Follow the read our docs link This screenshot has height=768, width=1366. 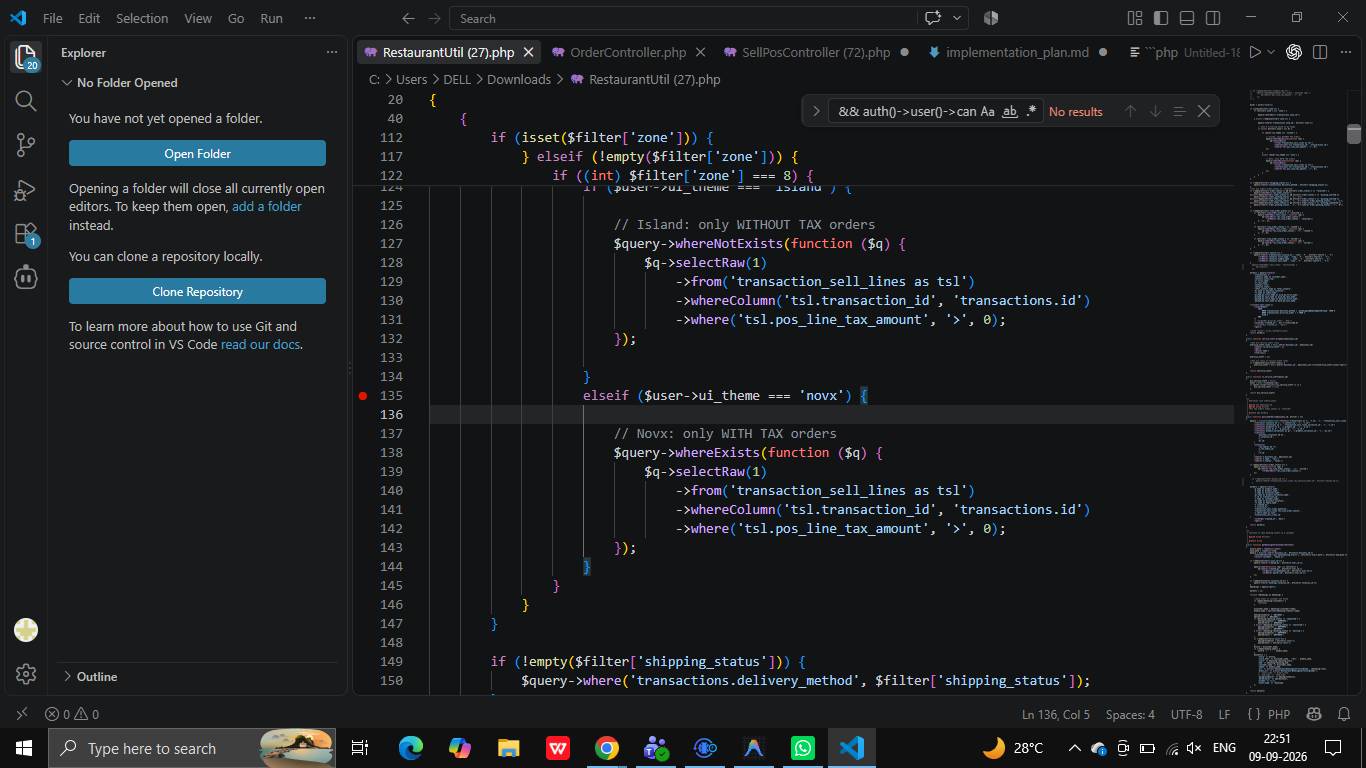pyautogui.click(x=260, y=344)
